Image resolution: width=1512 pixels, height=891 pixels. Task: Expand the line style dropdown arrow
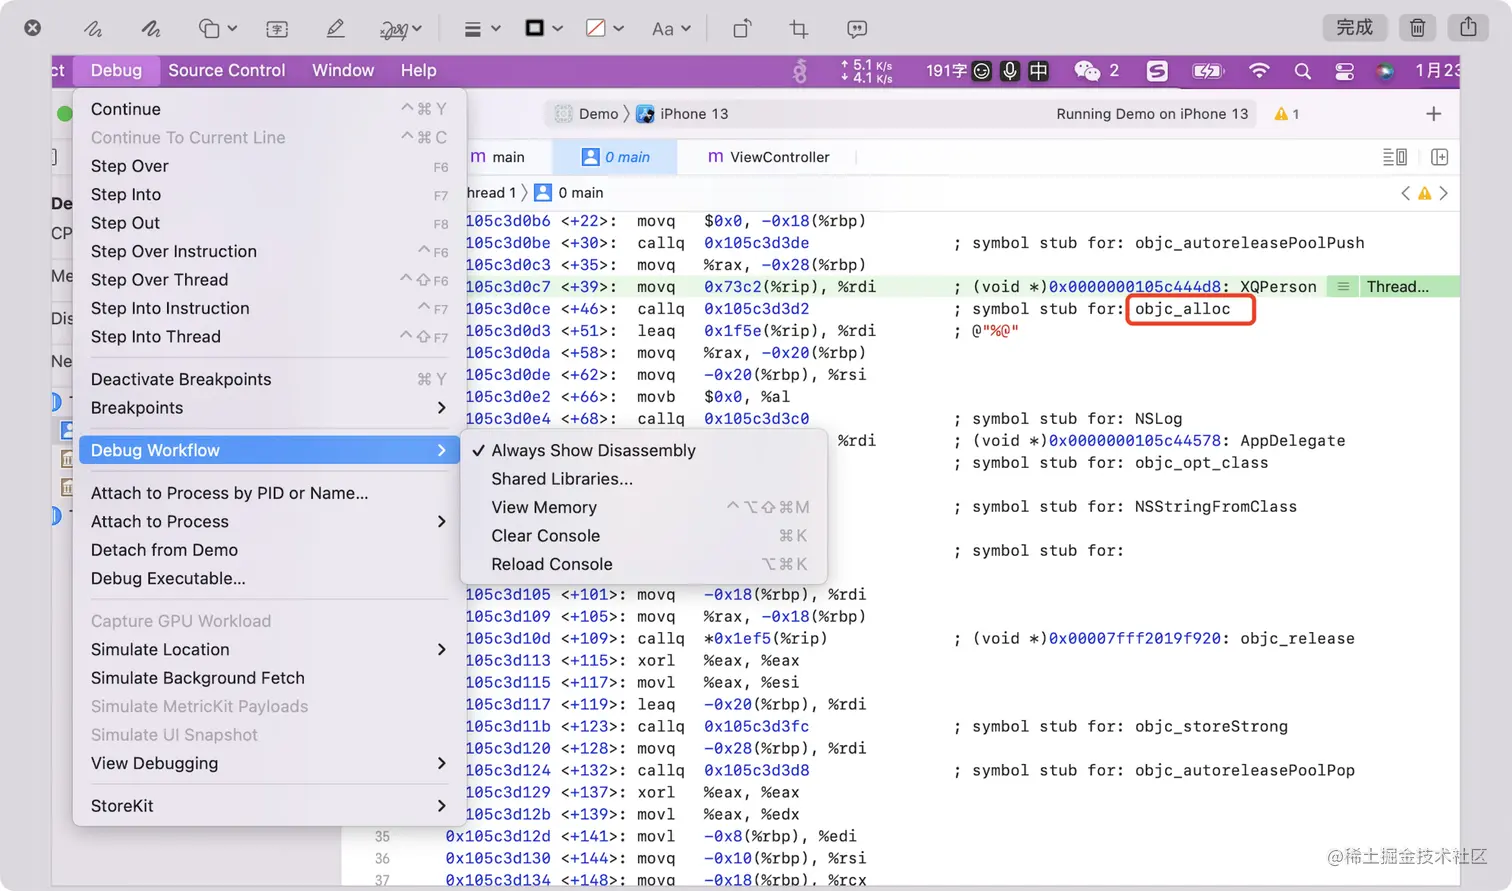495,29
